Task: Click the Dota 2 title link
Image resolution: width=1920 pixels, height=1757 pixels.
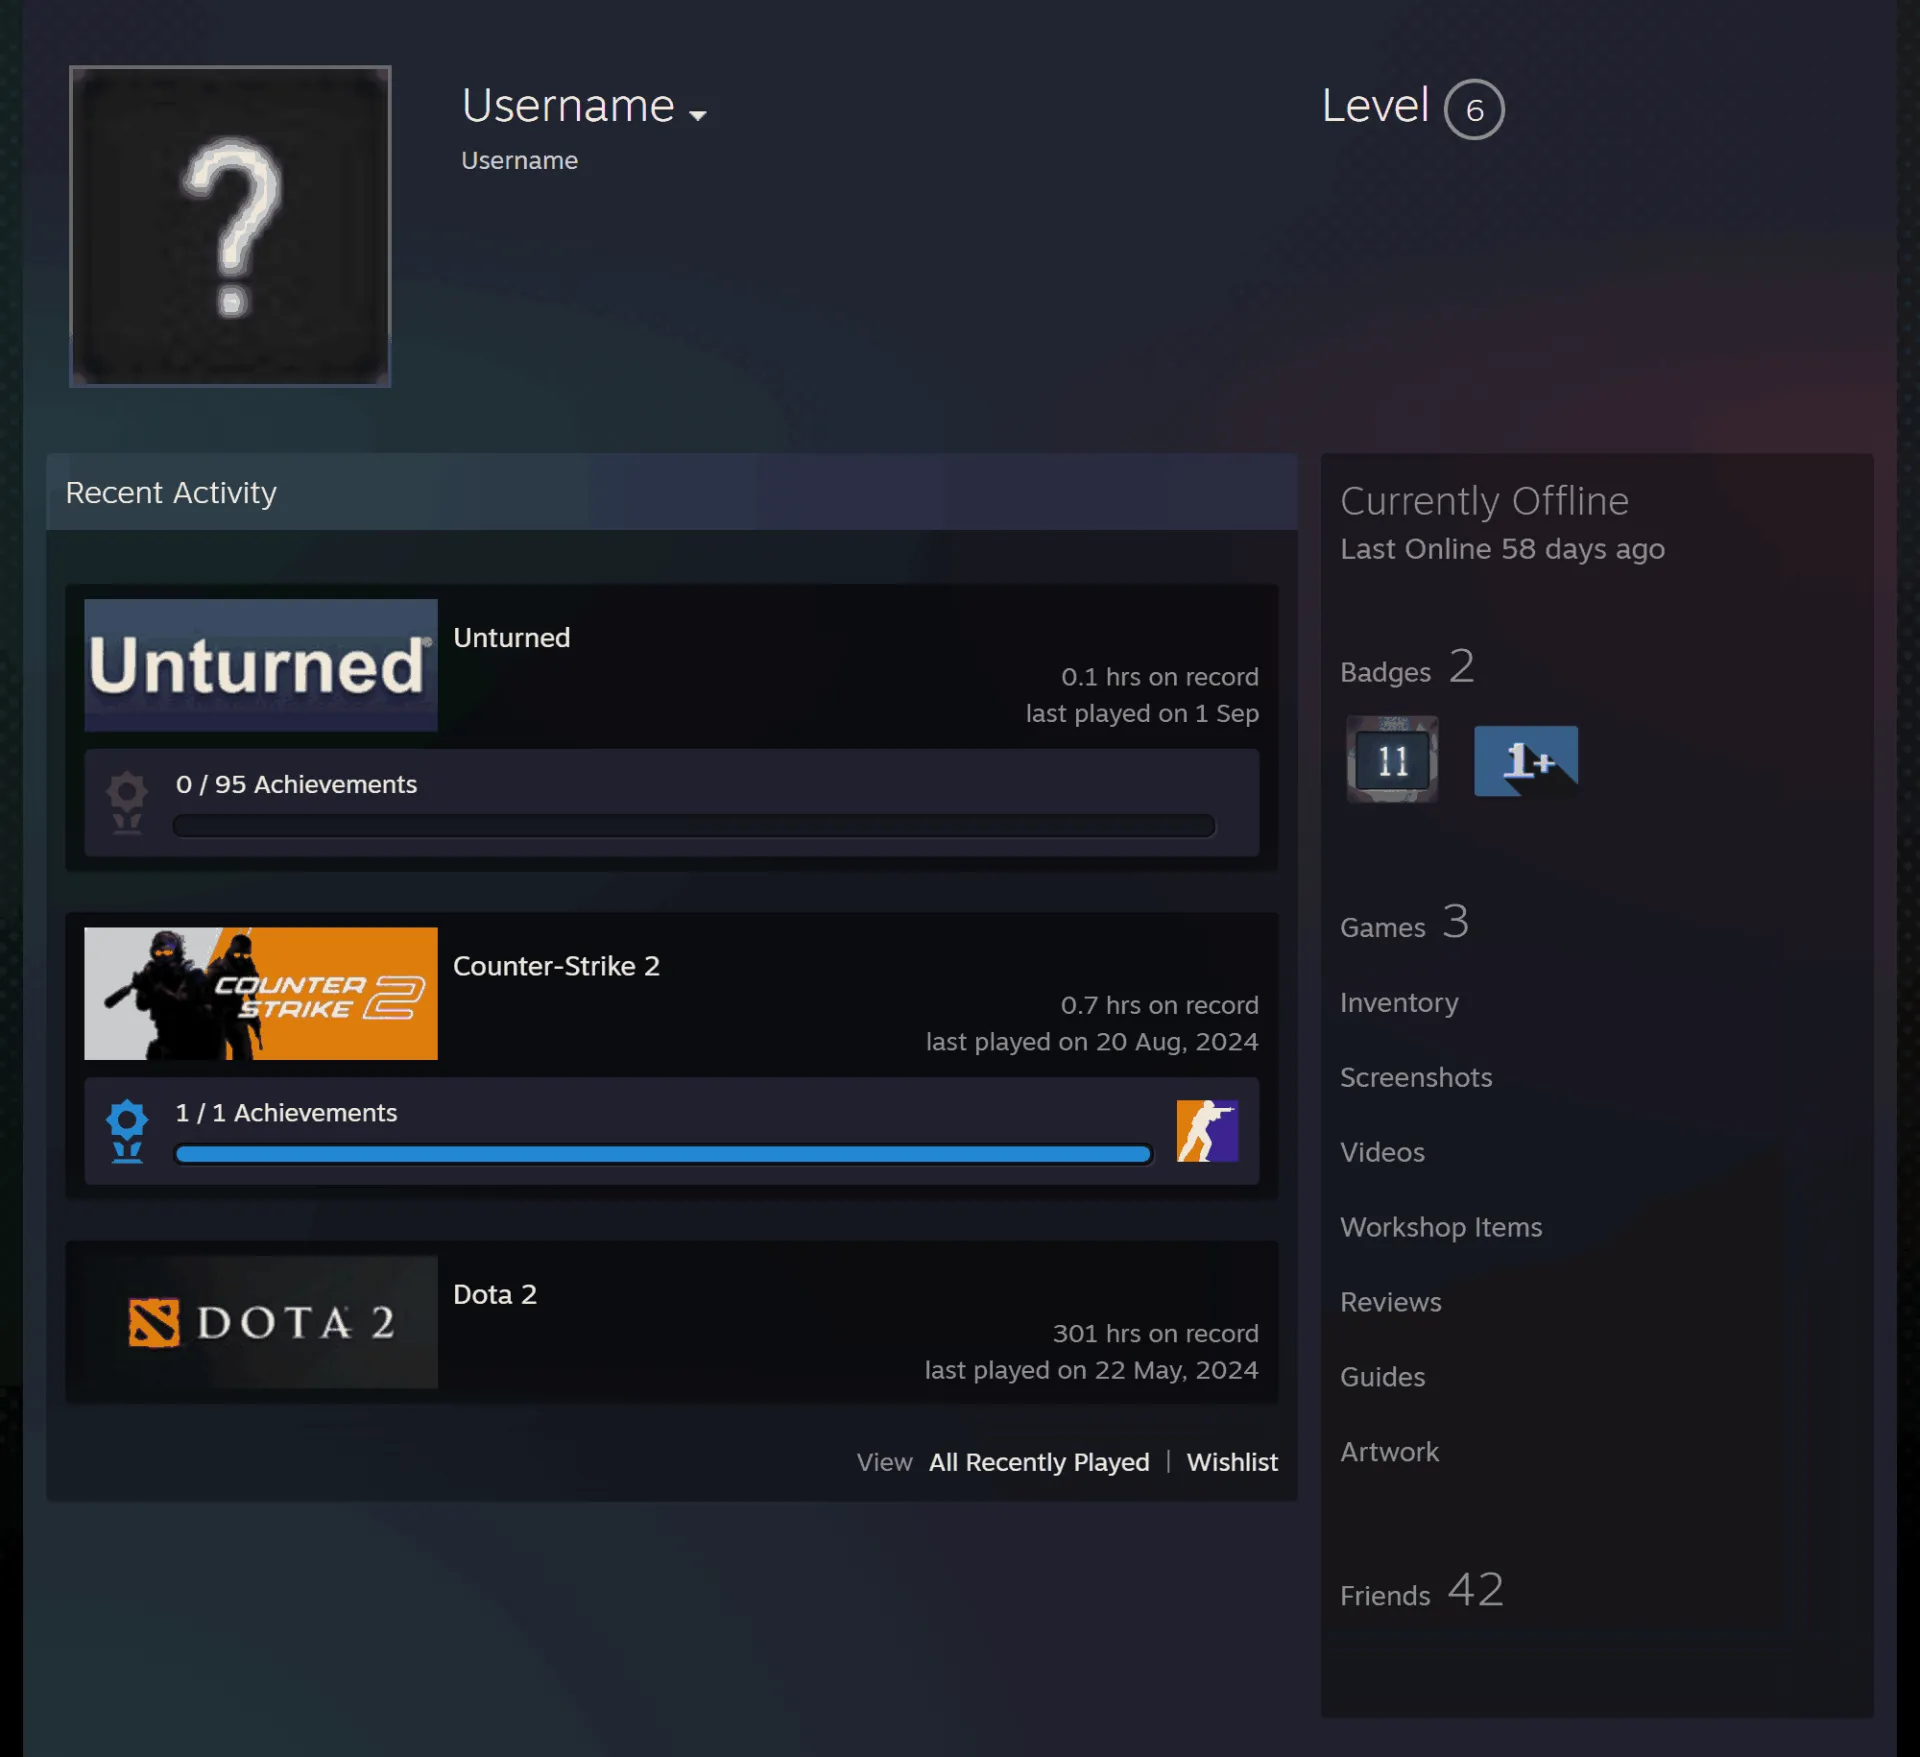Action: pyautogui.click(x=495, y=1293)
